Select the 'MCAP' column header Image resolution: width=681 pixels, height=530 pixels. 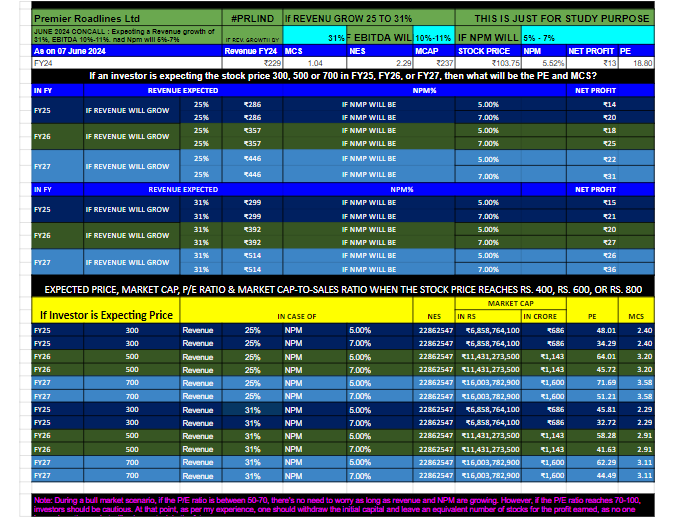[434, 51]
